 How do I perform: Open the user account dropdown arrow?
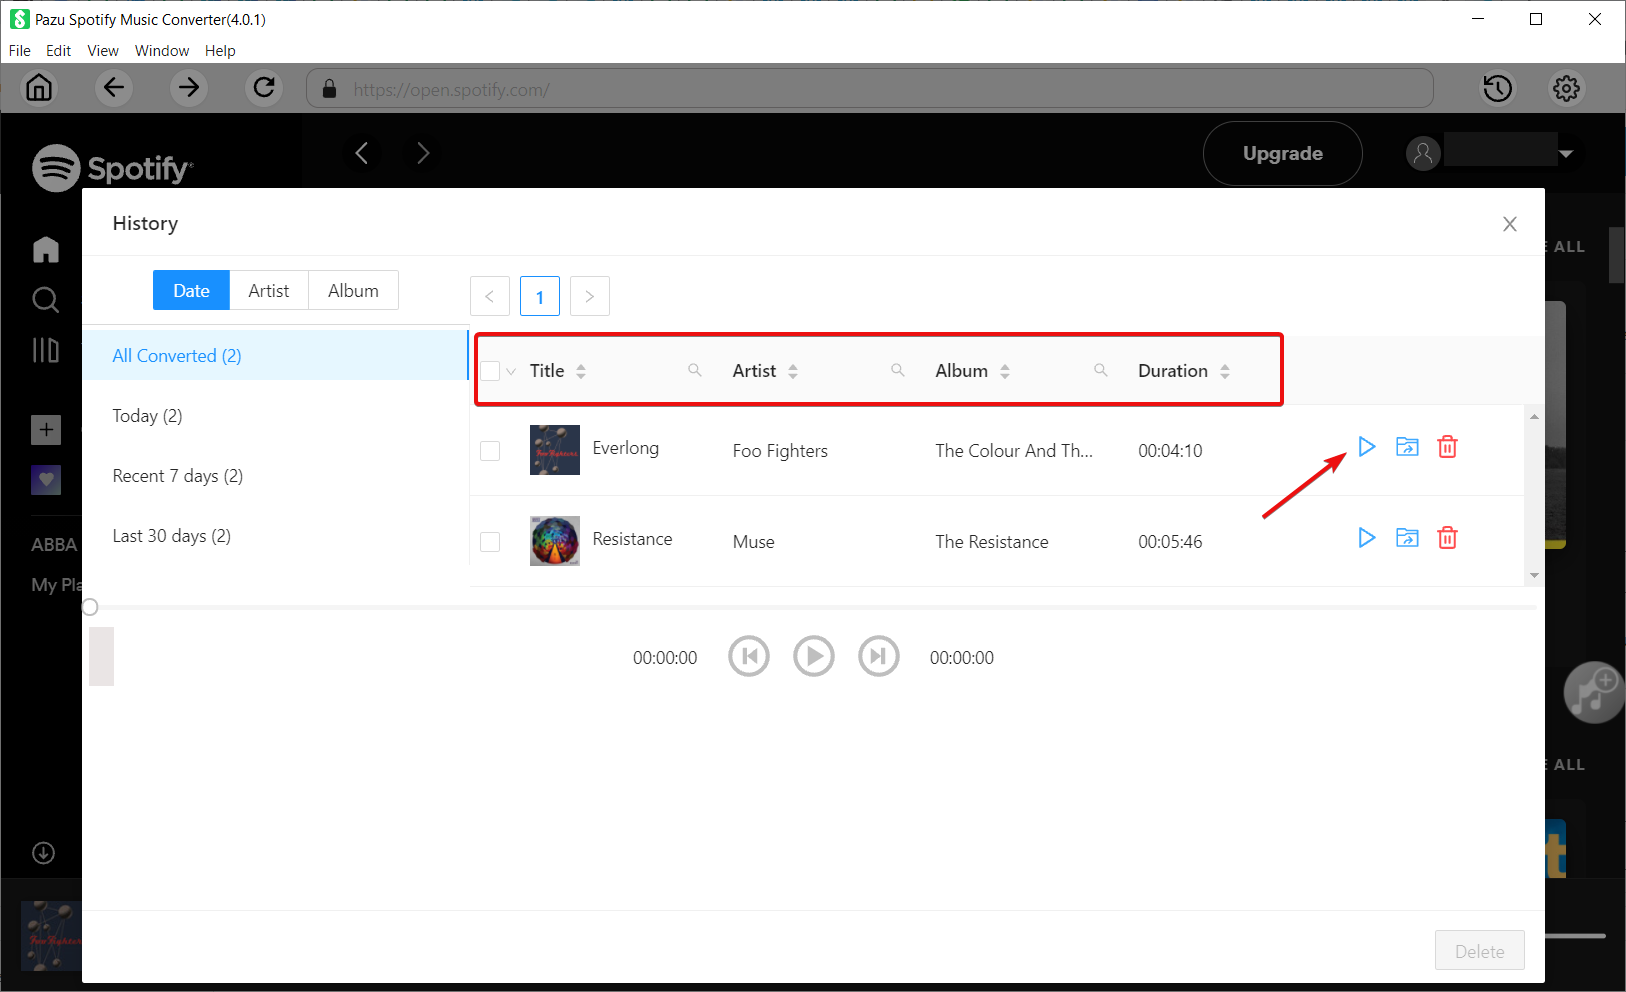click(1566, 154)
